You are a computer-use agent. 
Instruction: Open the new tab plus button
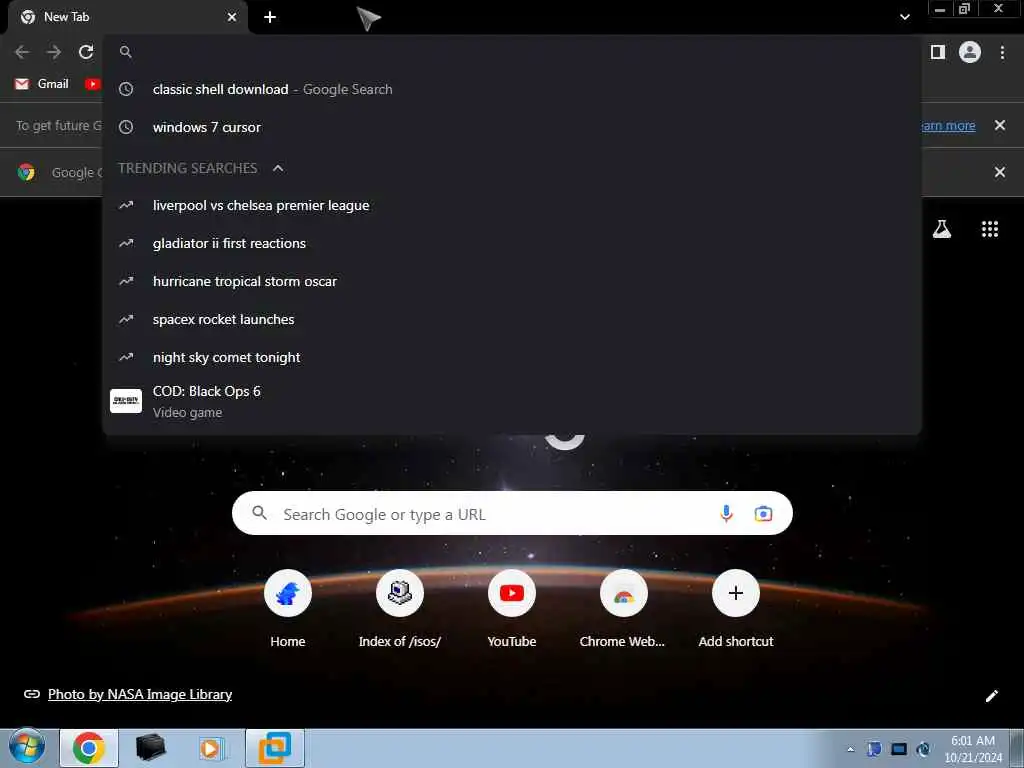270,17
